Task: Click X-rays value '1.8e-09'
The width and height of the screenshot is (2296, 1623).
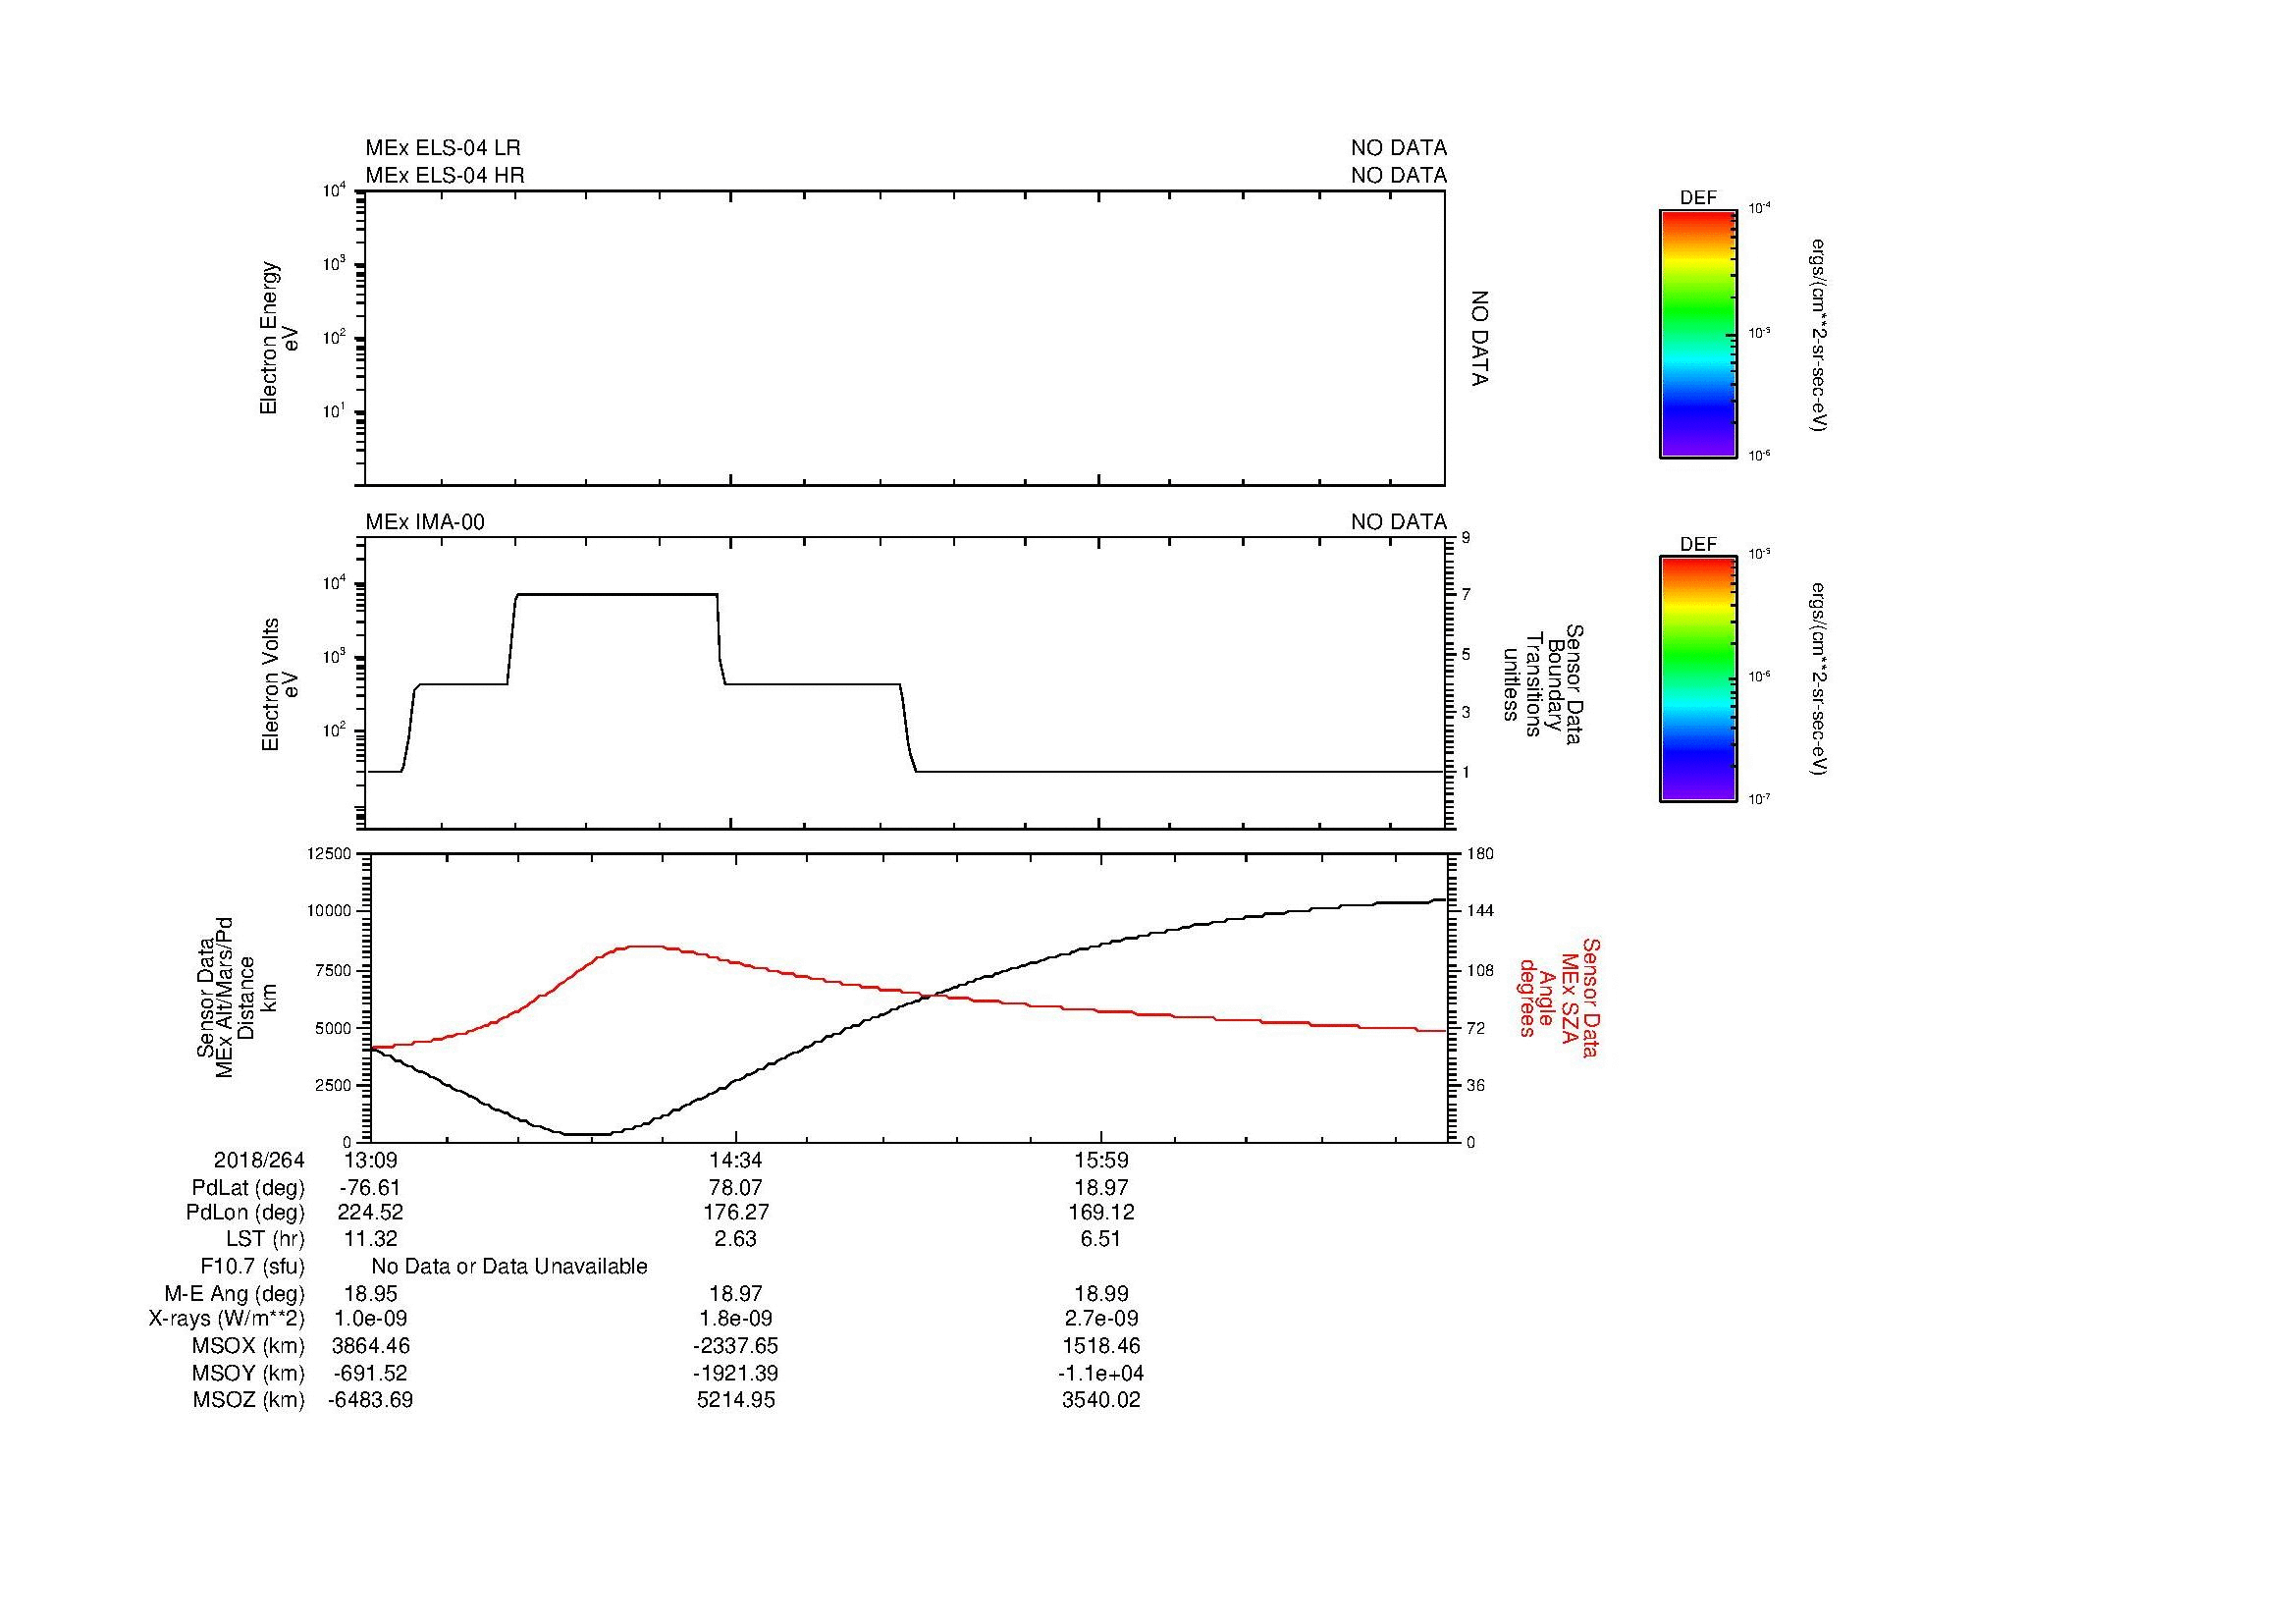Action: coord(735,1319)
